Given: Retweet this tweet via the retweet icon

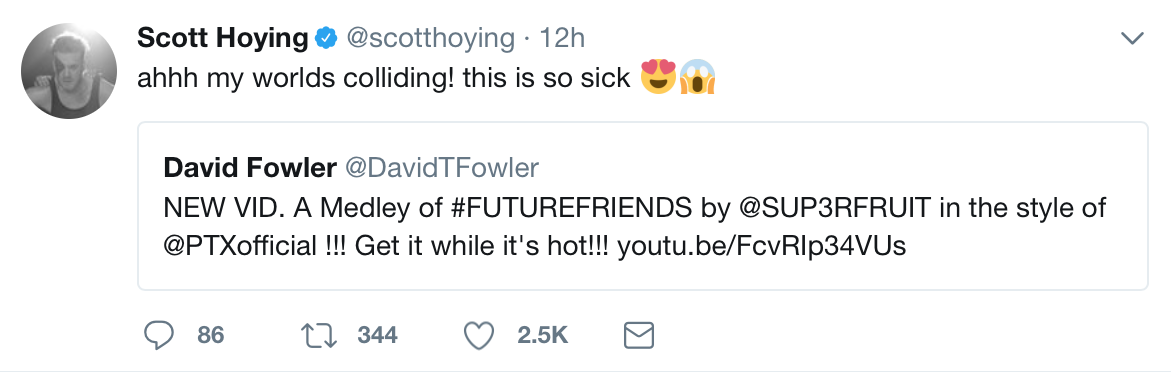Looking at the screenshot, I should pos(320,335).
